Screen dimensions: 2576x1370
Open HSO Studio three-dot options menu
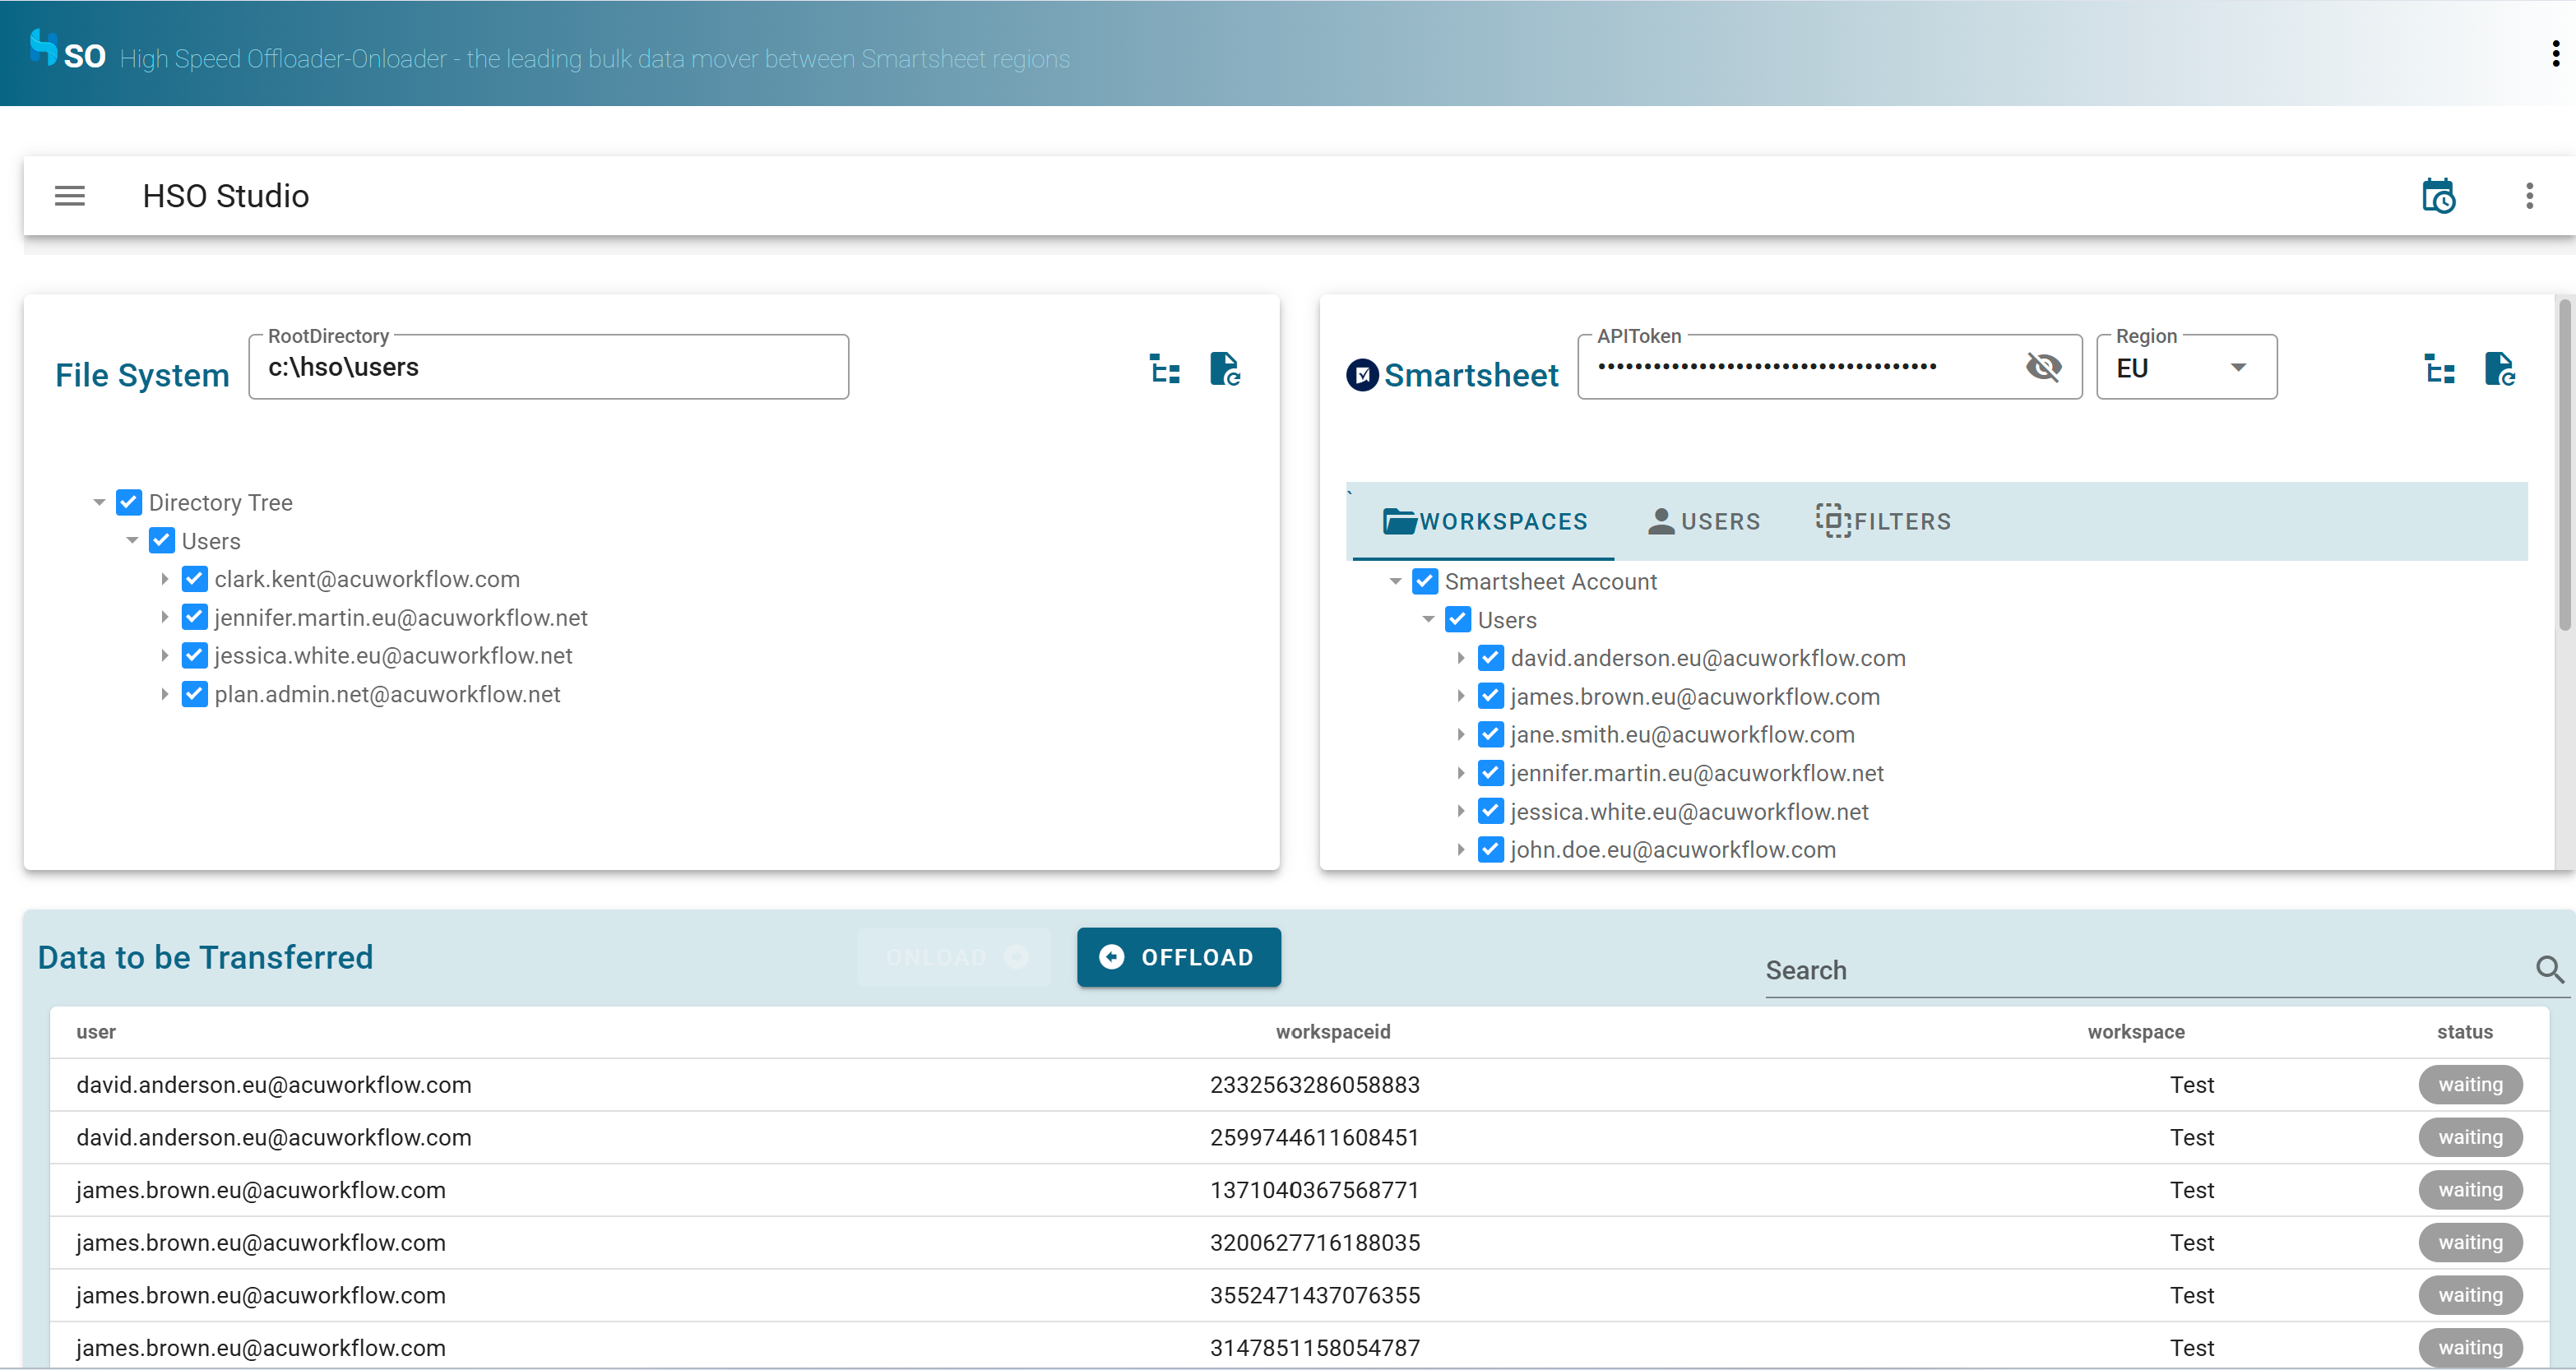click(x=2529, y=196)
